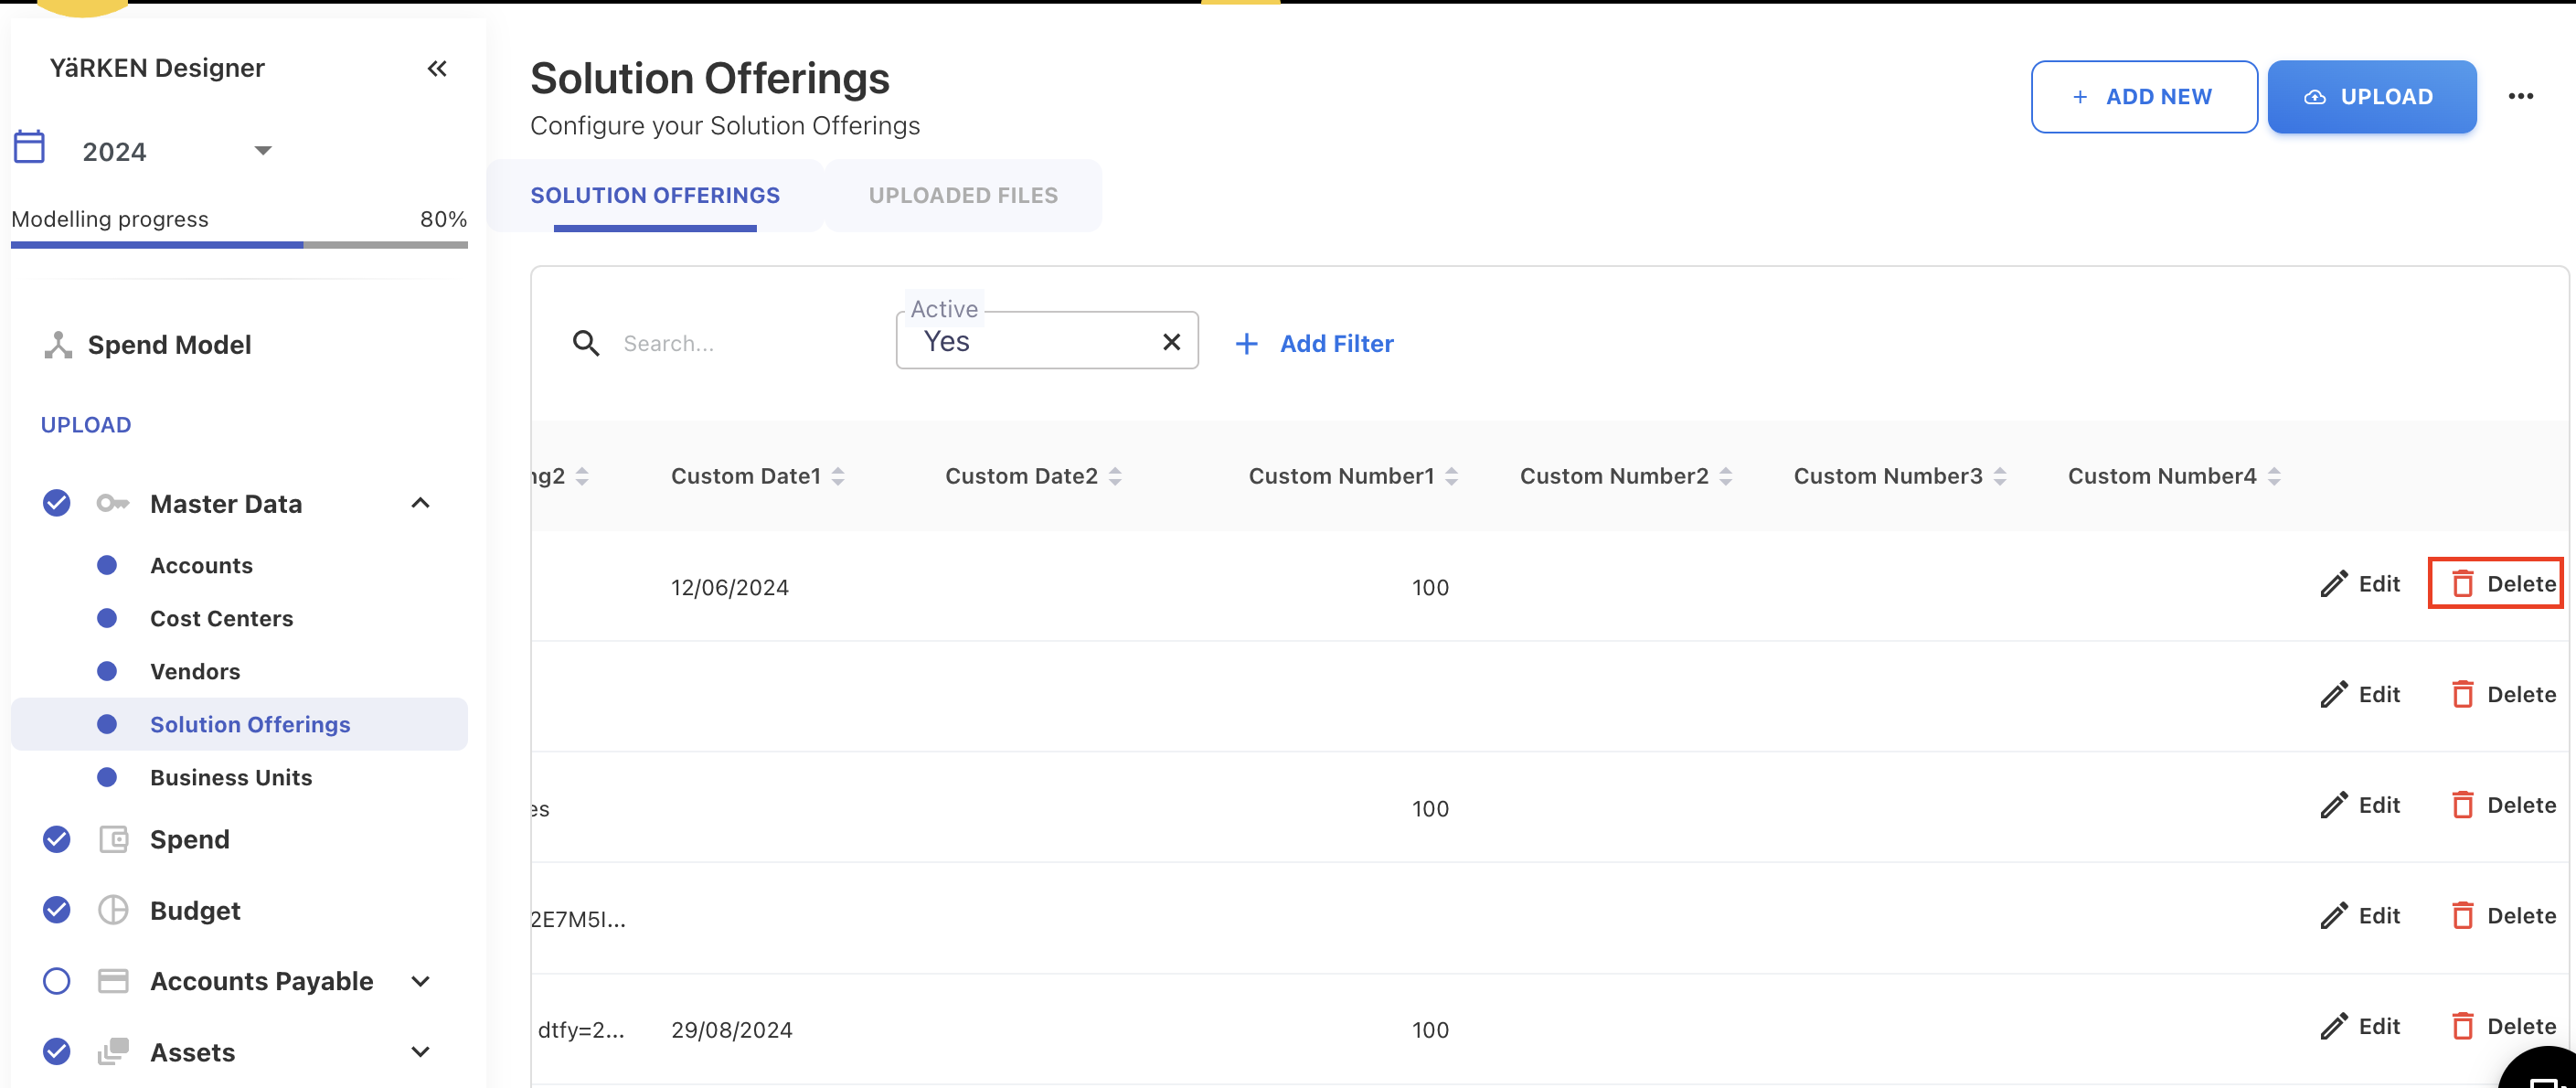Viewport: 2576px width, 1088px height.
Task: Sort by Custom Date1 column arrows
Action: (x=838, y=476)
